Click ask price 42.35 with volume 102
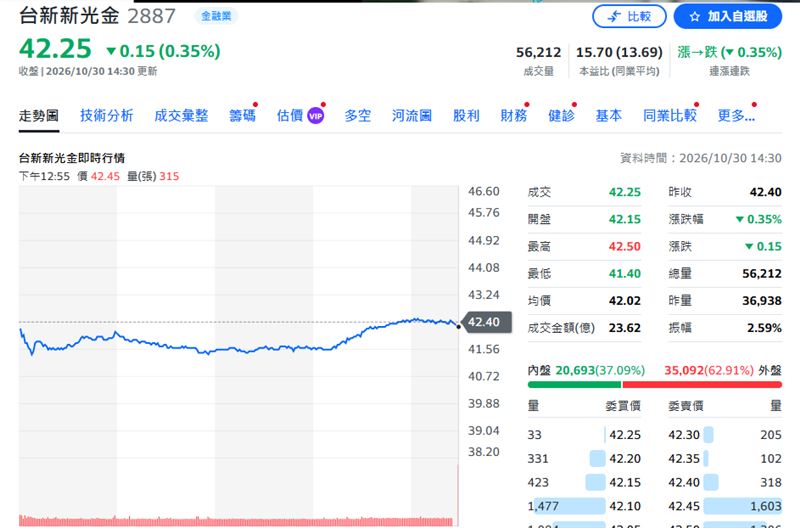 tap(684, 459)
